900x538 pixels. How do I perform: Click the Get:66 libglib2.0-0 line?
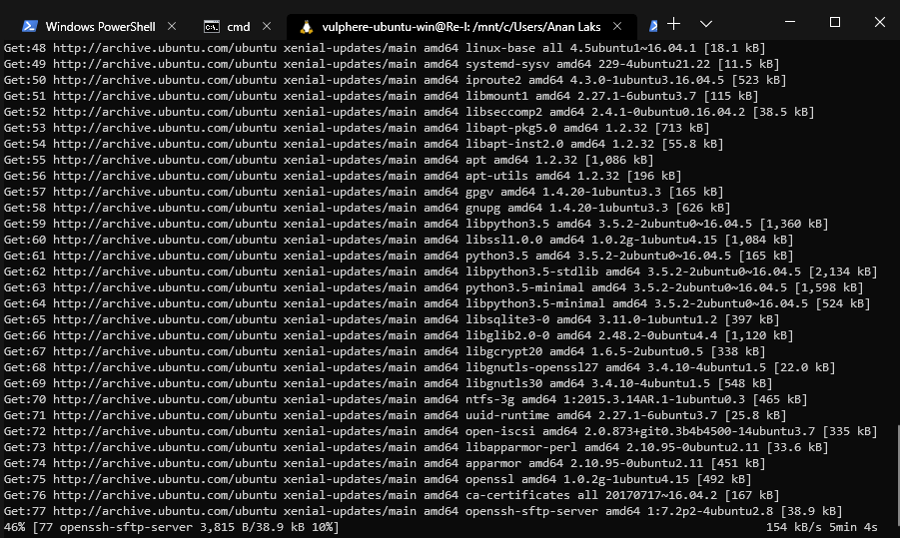point(398,336)
